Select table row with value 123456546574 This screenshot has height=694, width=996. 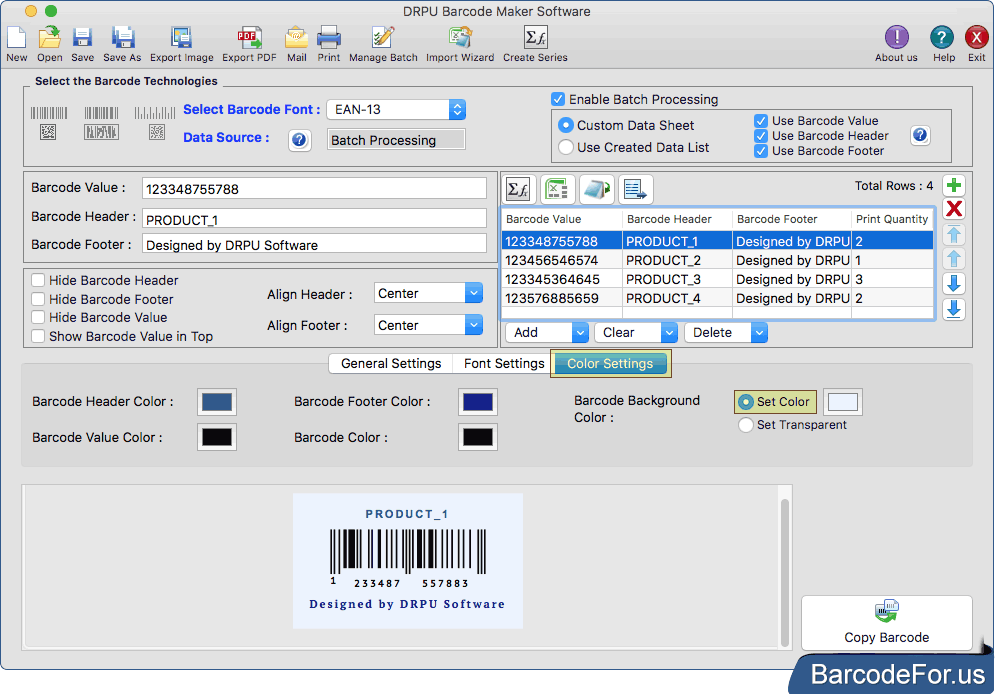pyautogui.click(x=717, y=260)
